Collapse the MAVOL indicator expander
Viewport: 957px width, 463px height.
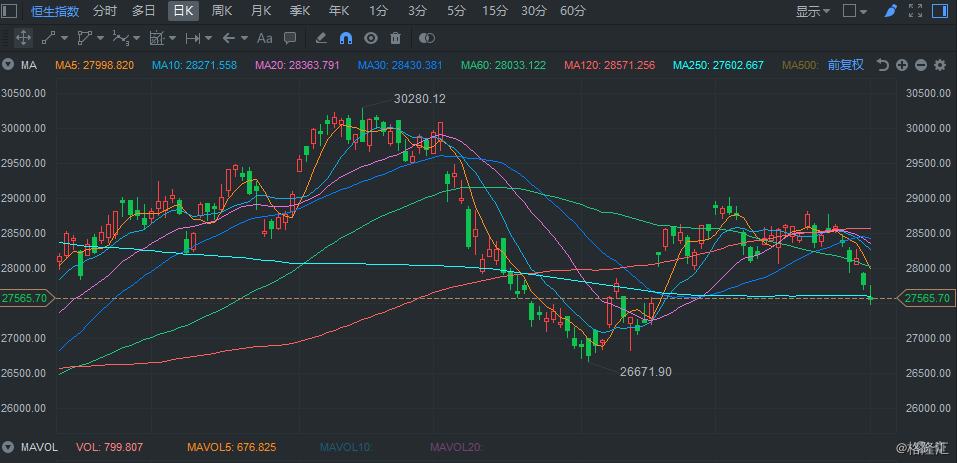8,447
